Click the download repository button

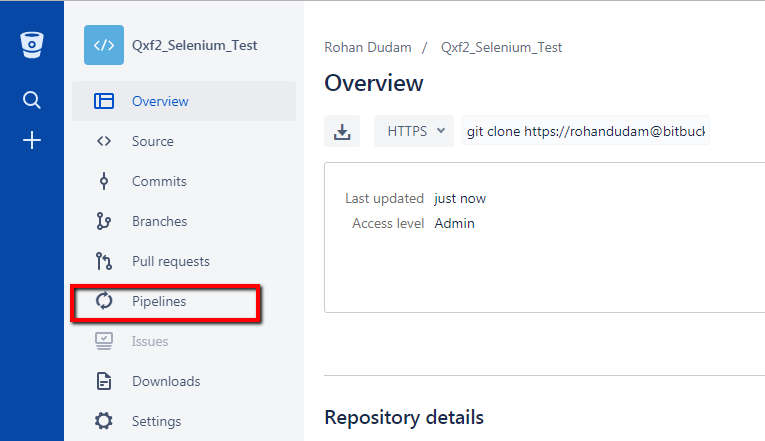coord(342,131)
